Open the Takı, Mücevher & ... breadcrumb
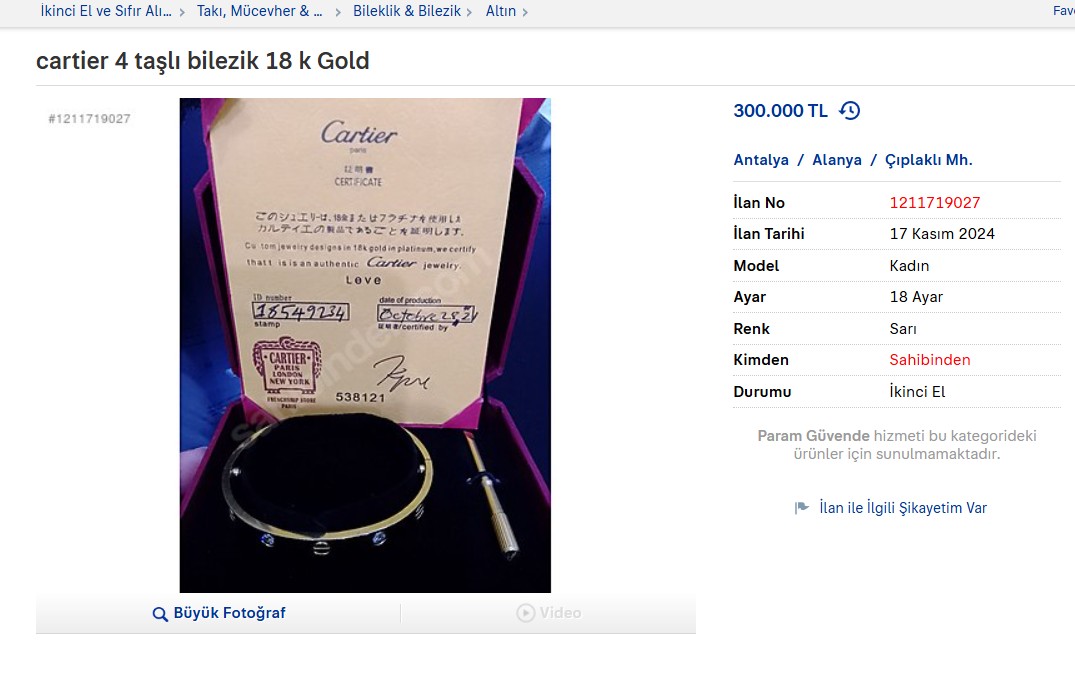The image size is (1075, 692). click(x=260, y=11)
